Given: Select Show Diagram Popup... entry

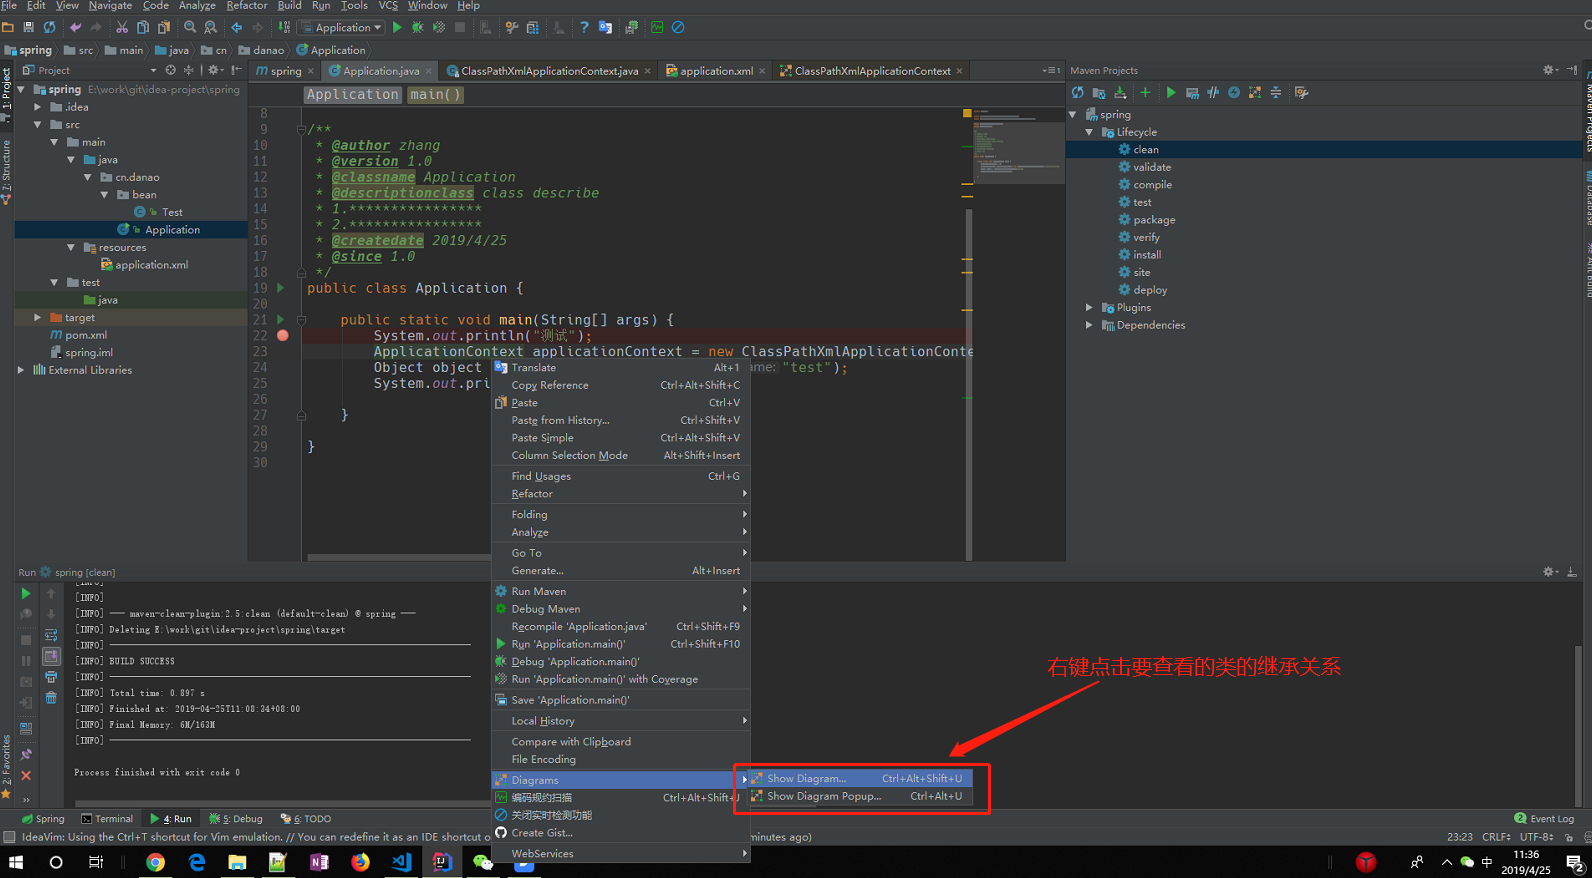Looking at the screenshot, I should (862, 797).
